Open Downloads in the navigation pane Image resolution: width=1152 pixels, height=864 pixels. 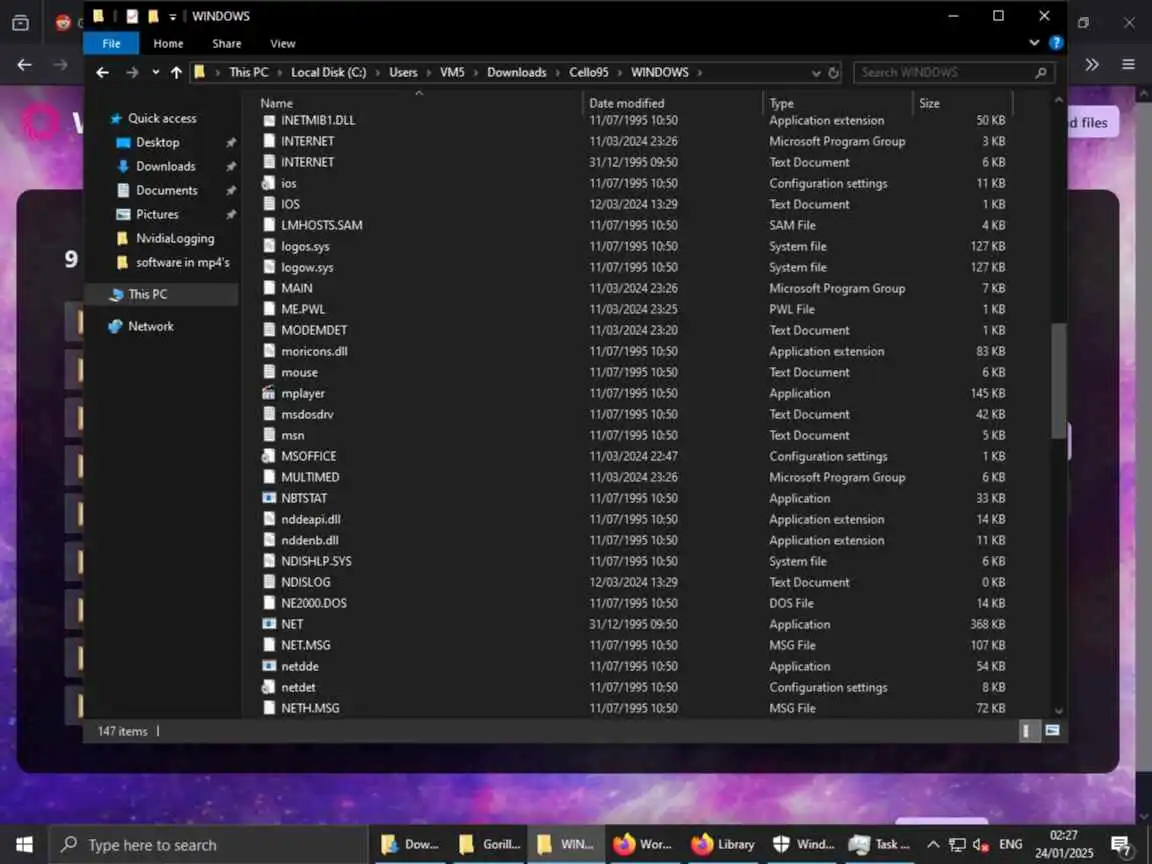coord(165,167)
